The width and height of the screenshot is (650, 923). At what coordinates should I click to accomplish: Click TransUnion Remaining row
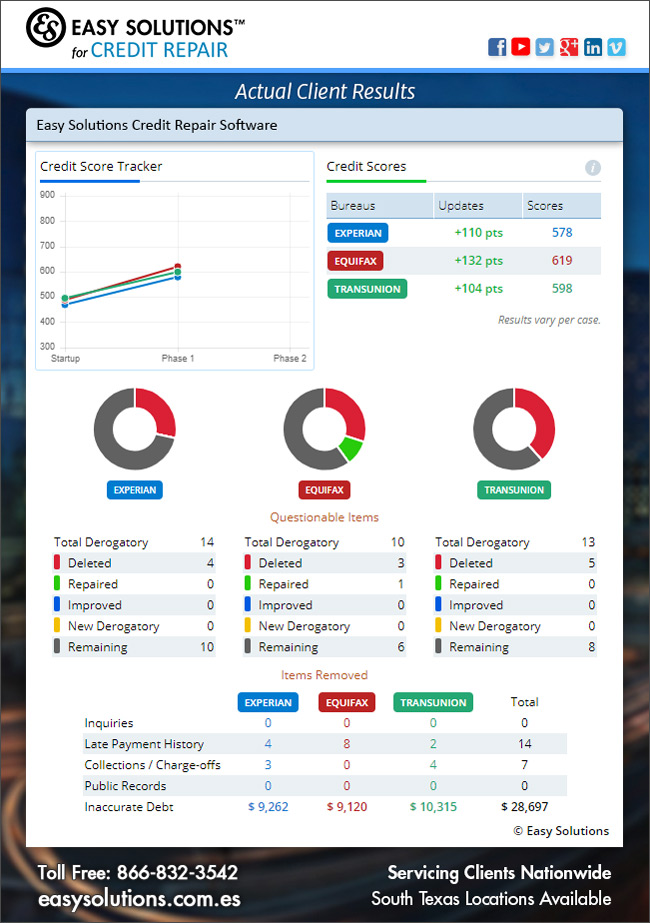pyautogui.click(x=515, y=647)
